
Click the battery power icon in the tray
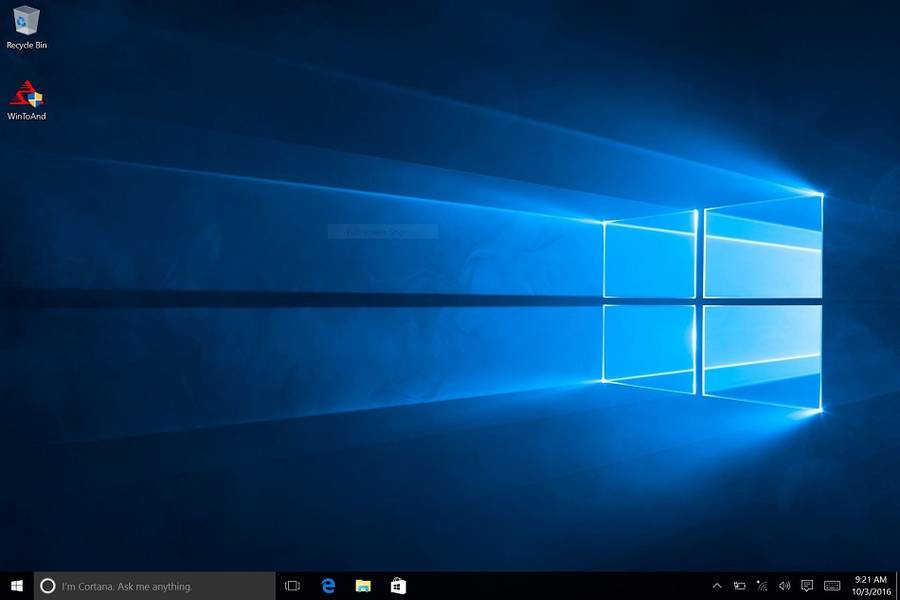click(x=740, y=586)
